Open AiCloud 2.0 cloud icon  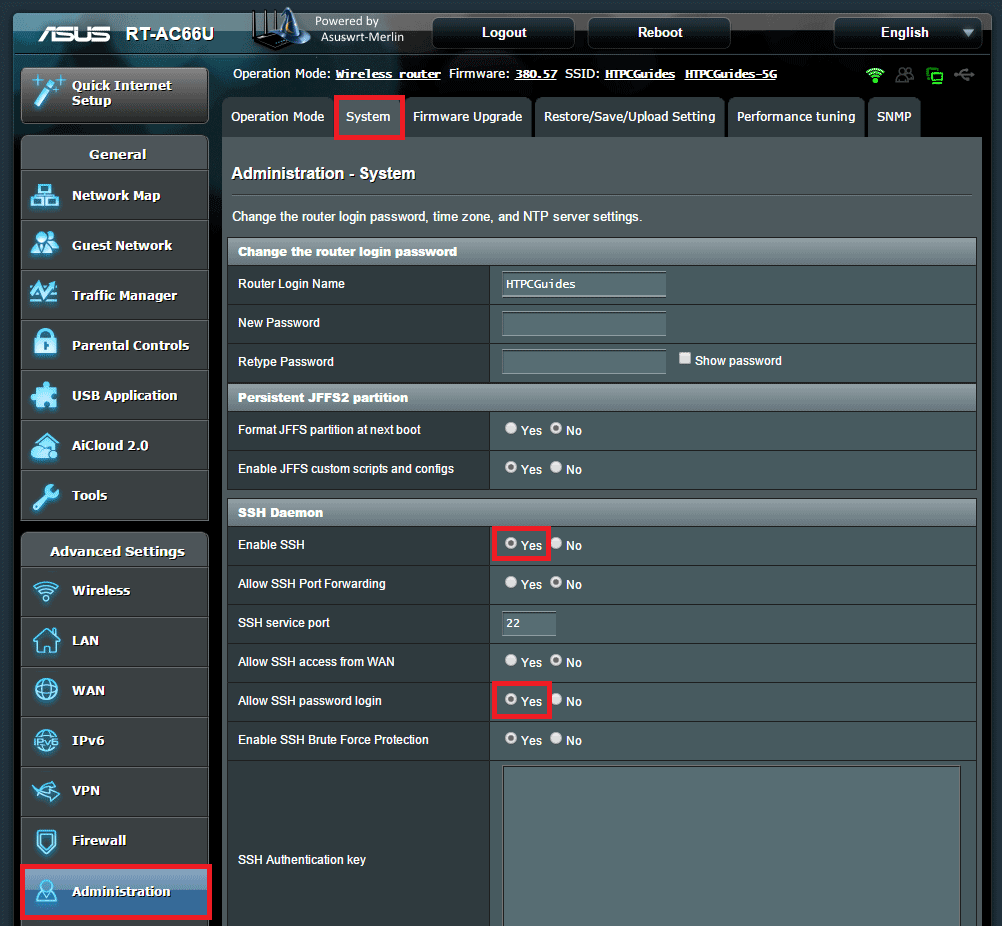click(45, 445)
